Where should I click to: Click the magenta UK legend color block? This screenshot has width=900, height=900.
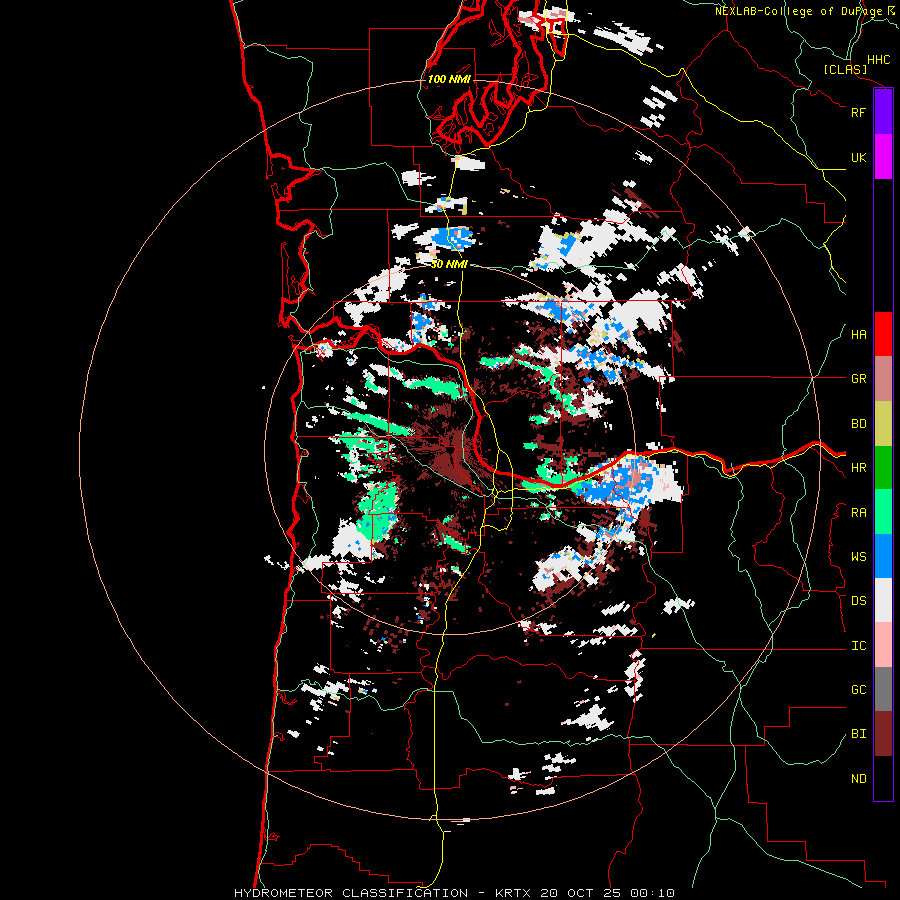(883, 157)
